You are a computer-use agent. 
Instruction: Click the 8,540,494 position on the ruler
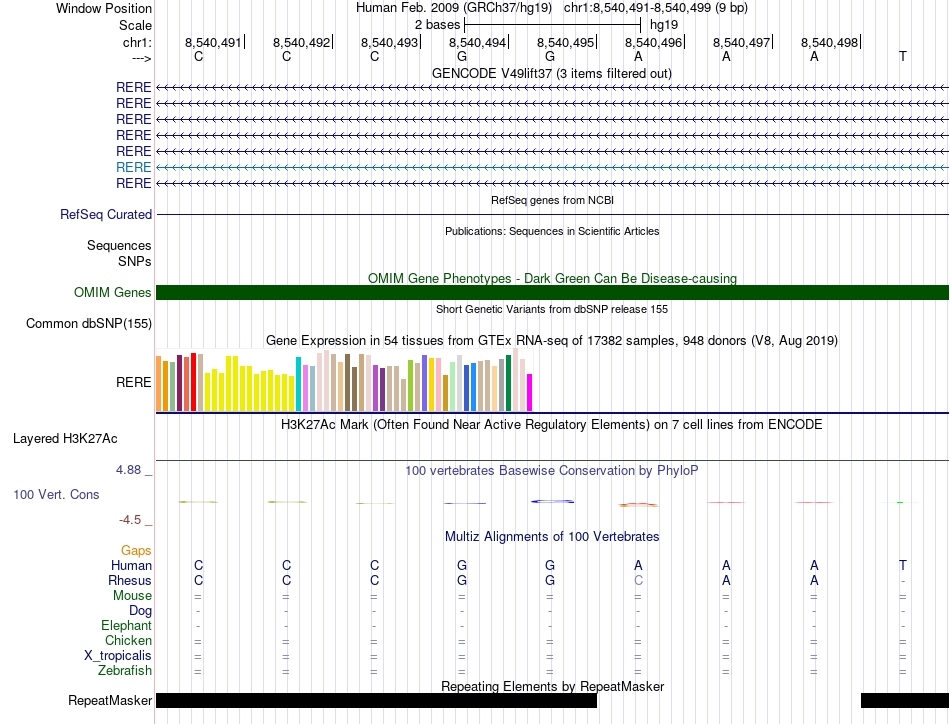click(477, 42)
